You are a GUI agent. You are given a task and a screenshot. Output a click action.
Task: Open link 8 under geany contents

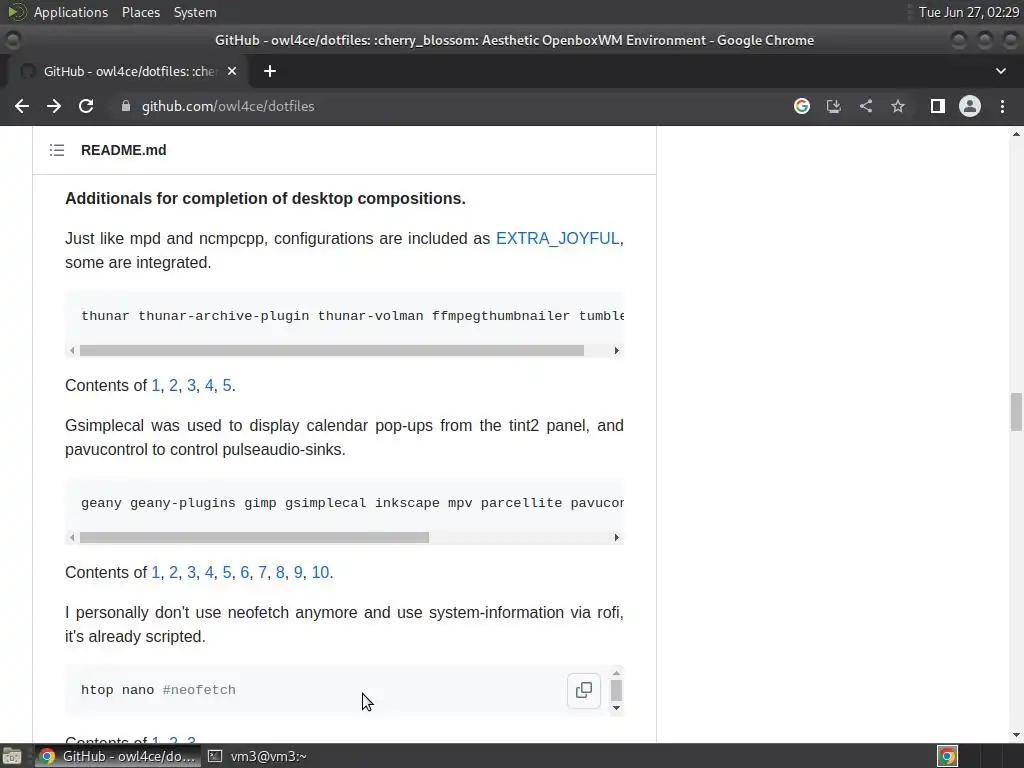pos(280,572)
